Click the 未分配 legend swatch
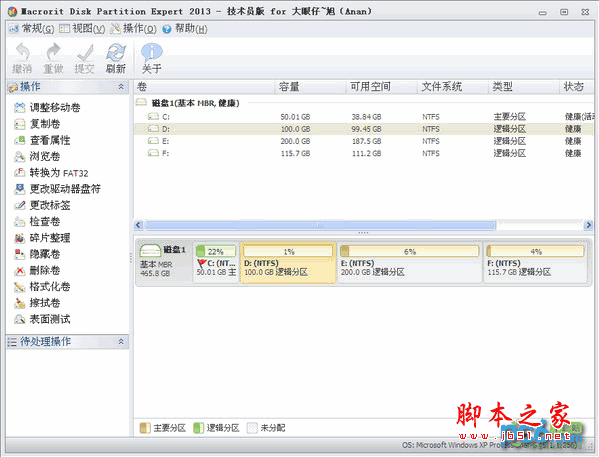This screenshot has width=599, height=457. (252, 428)
